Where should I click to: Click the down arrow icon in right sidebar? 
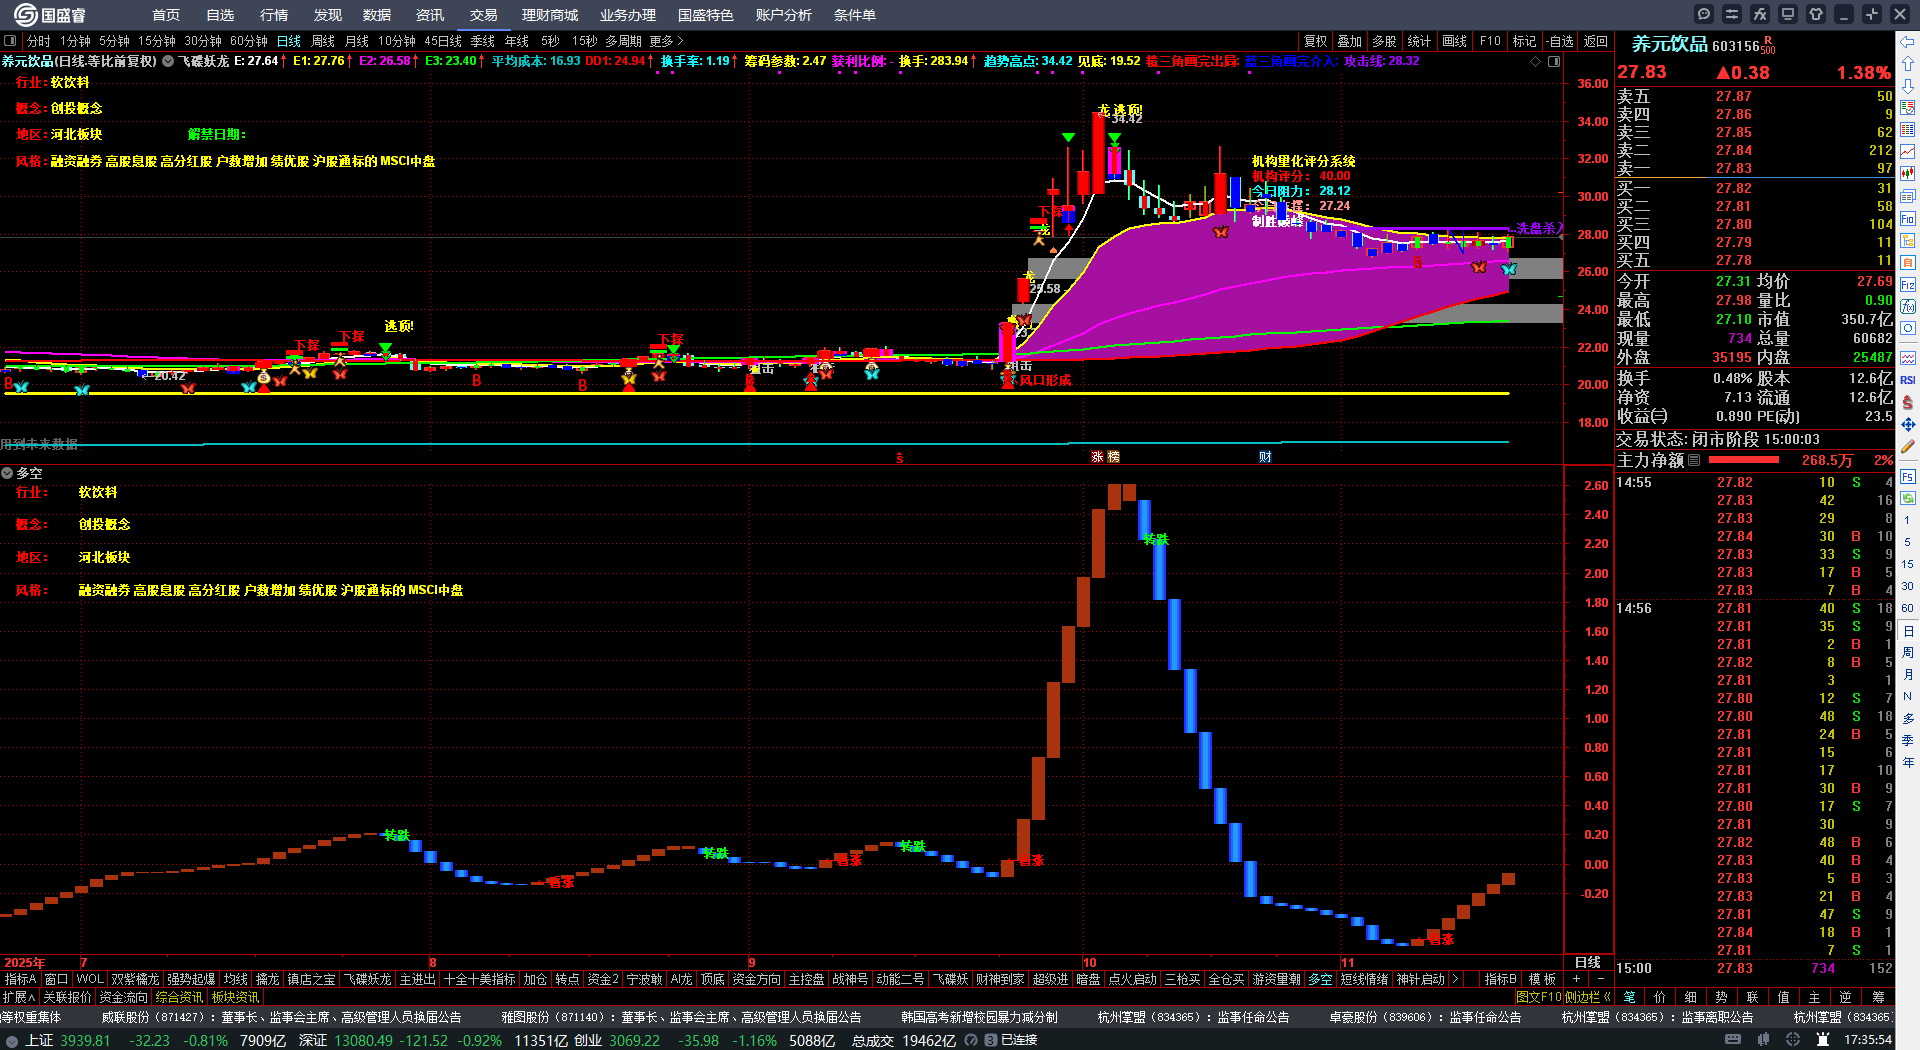click(x=1908, y=86)
